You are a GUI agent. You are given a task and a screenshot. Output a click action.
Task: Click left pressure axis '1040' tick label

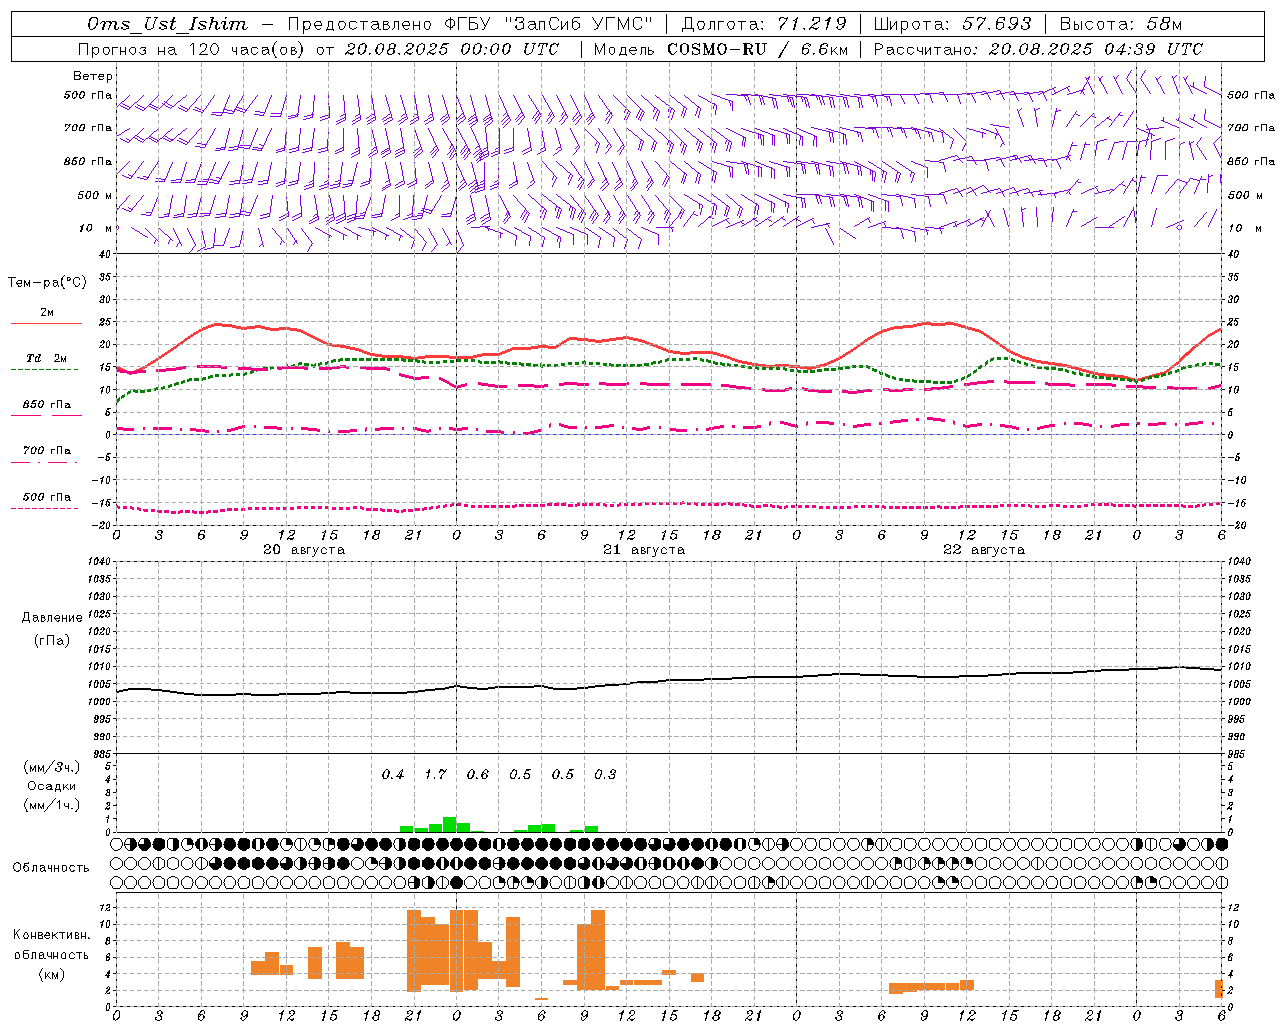click(98, 562)
